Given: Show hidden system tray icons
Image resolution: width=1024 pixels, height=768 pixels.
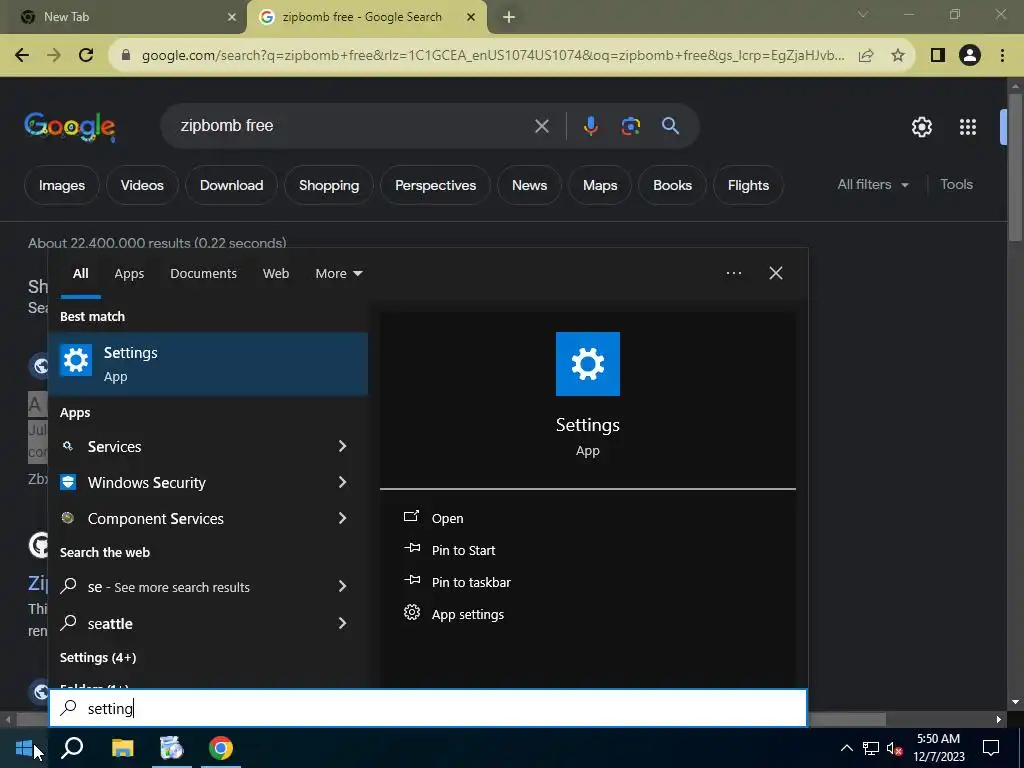Looking at the screenshot, I should click(846, 748).
